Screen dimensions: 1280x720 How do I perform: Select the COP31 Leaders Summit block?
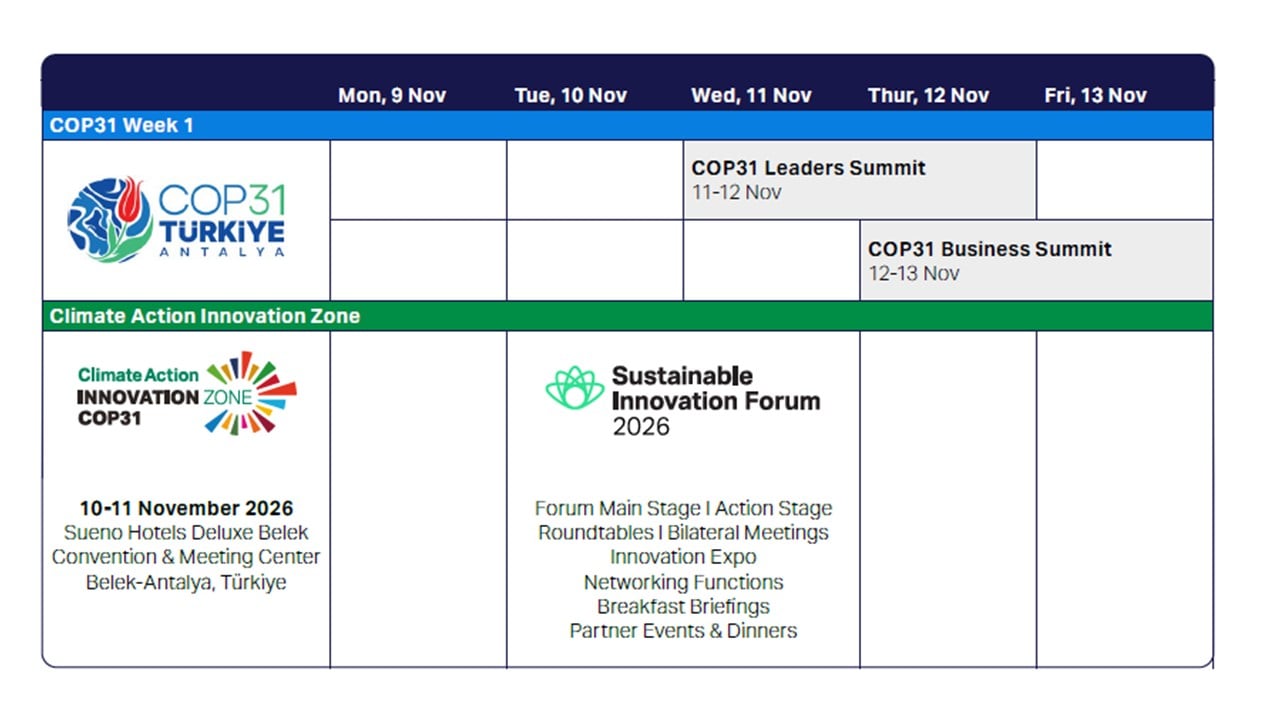[x=860, y=180]
